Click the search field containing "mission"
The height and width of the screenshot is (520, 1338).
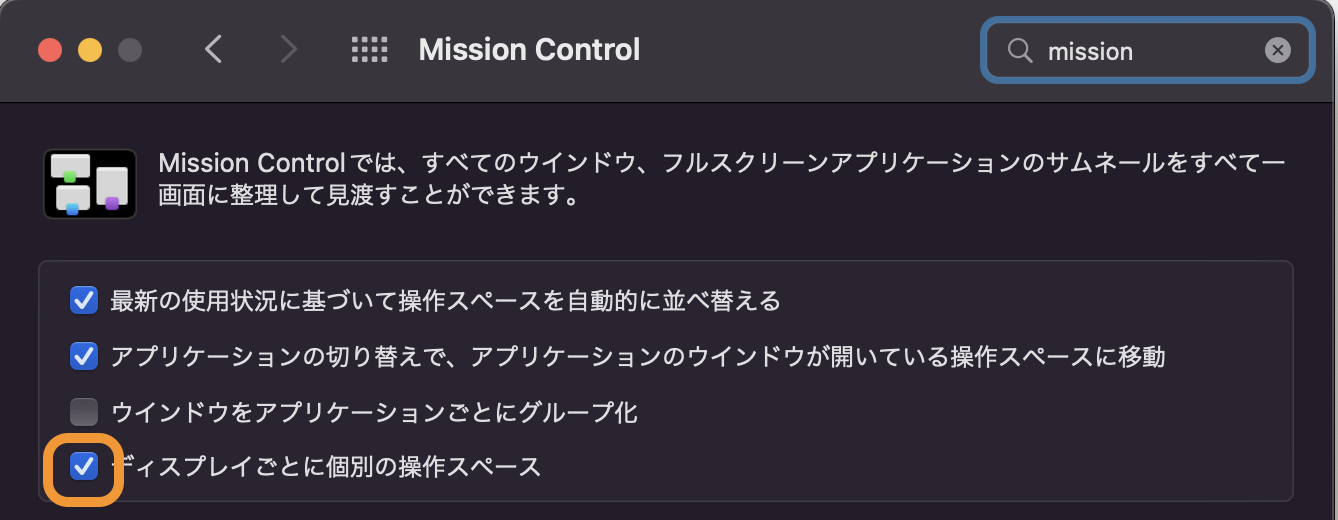click(x=1150, y=50)
